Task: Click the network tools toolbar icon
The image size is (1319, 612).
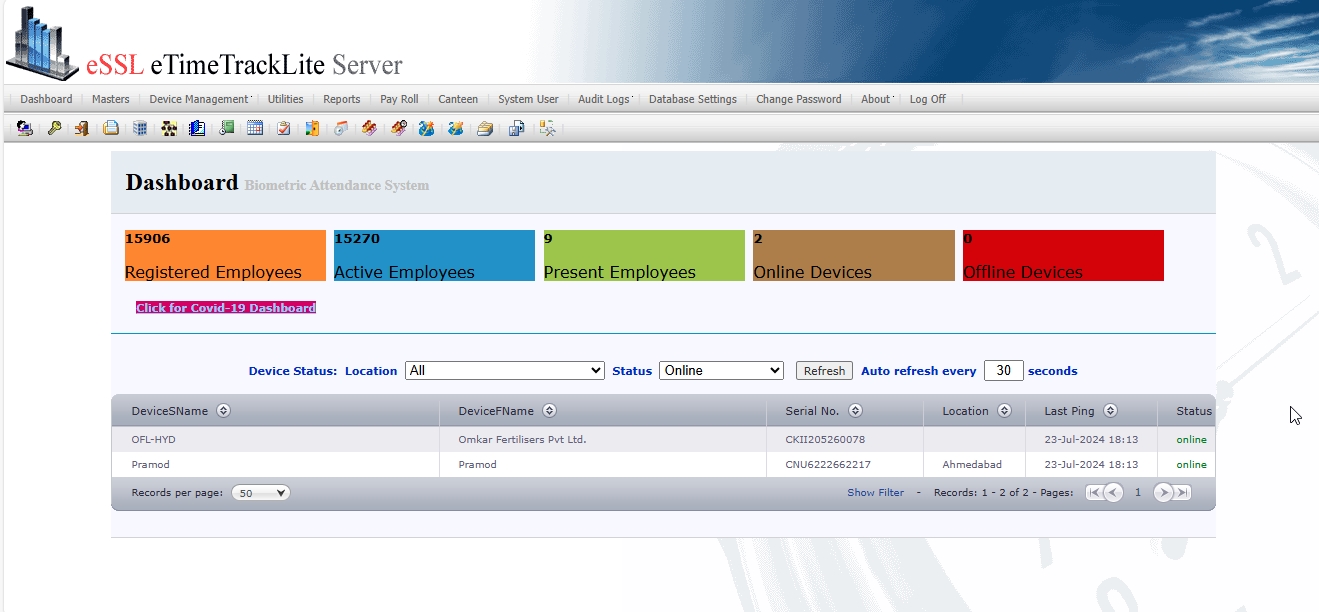Action: pyautogui.click(x=547, y=128)
